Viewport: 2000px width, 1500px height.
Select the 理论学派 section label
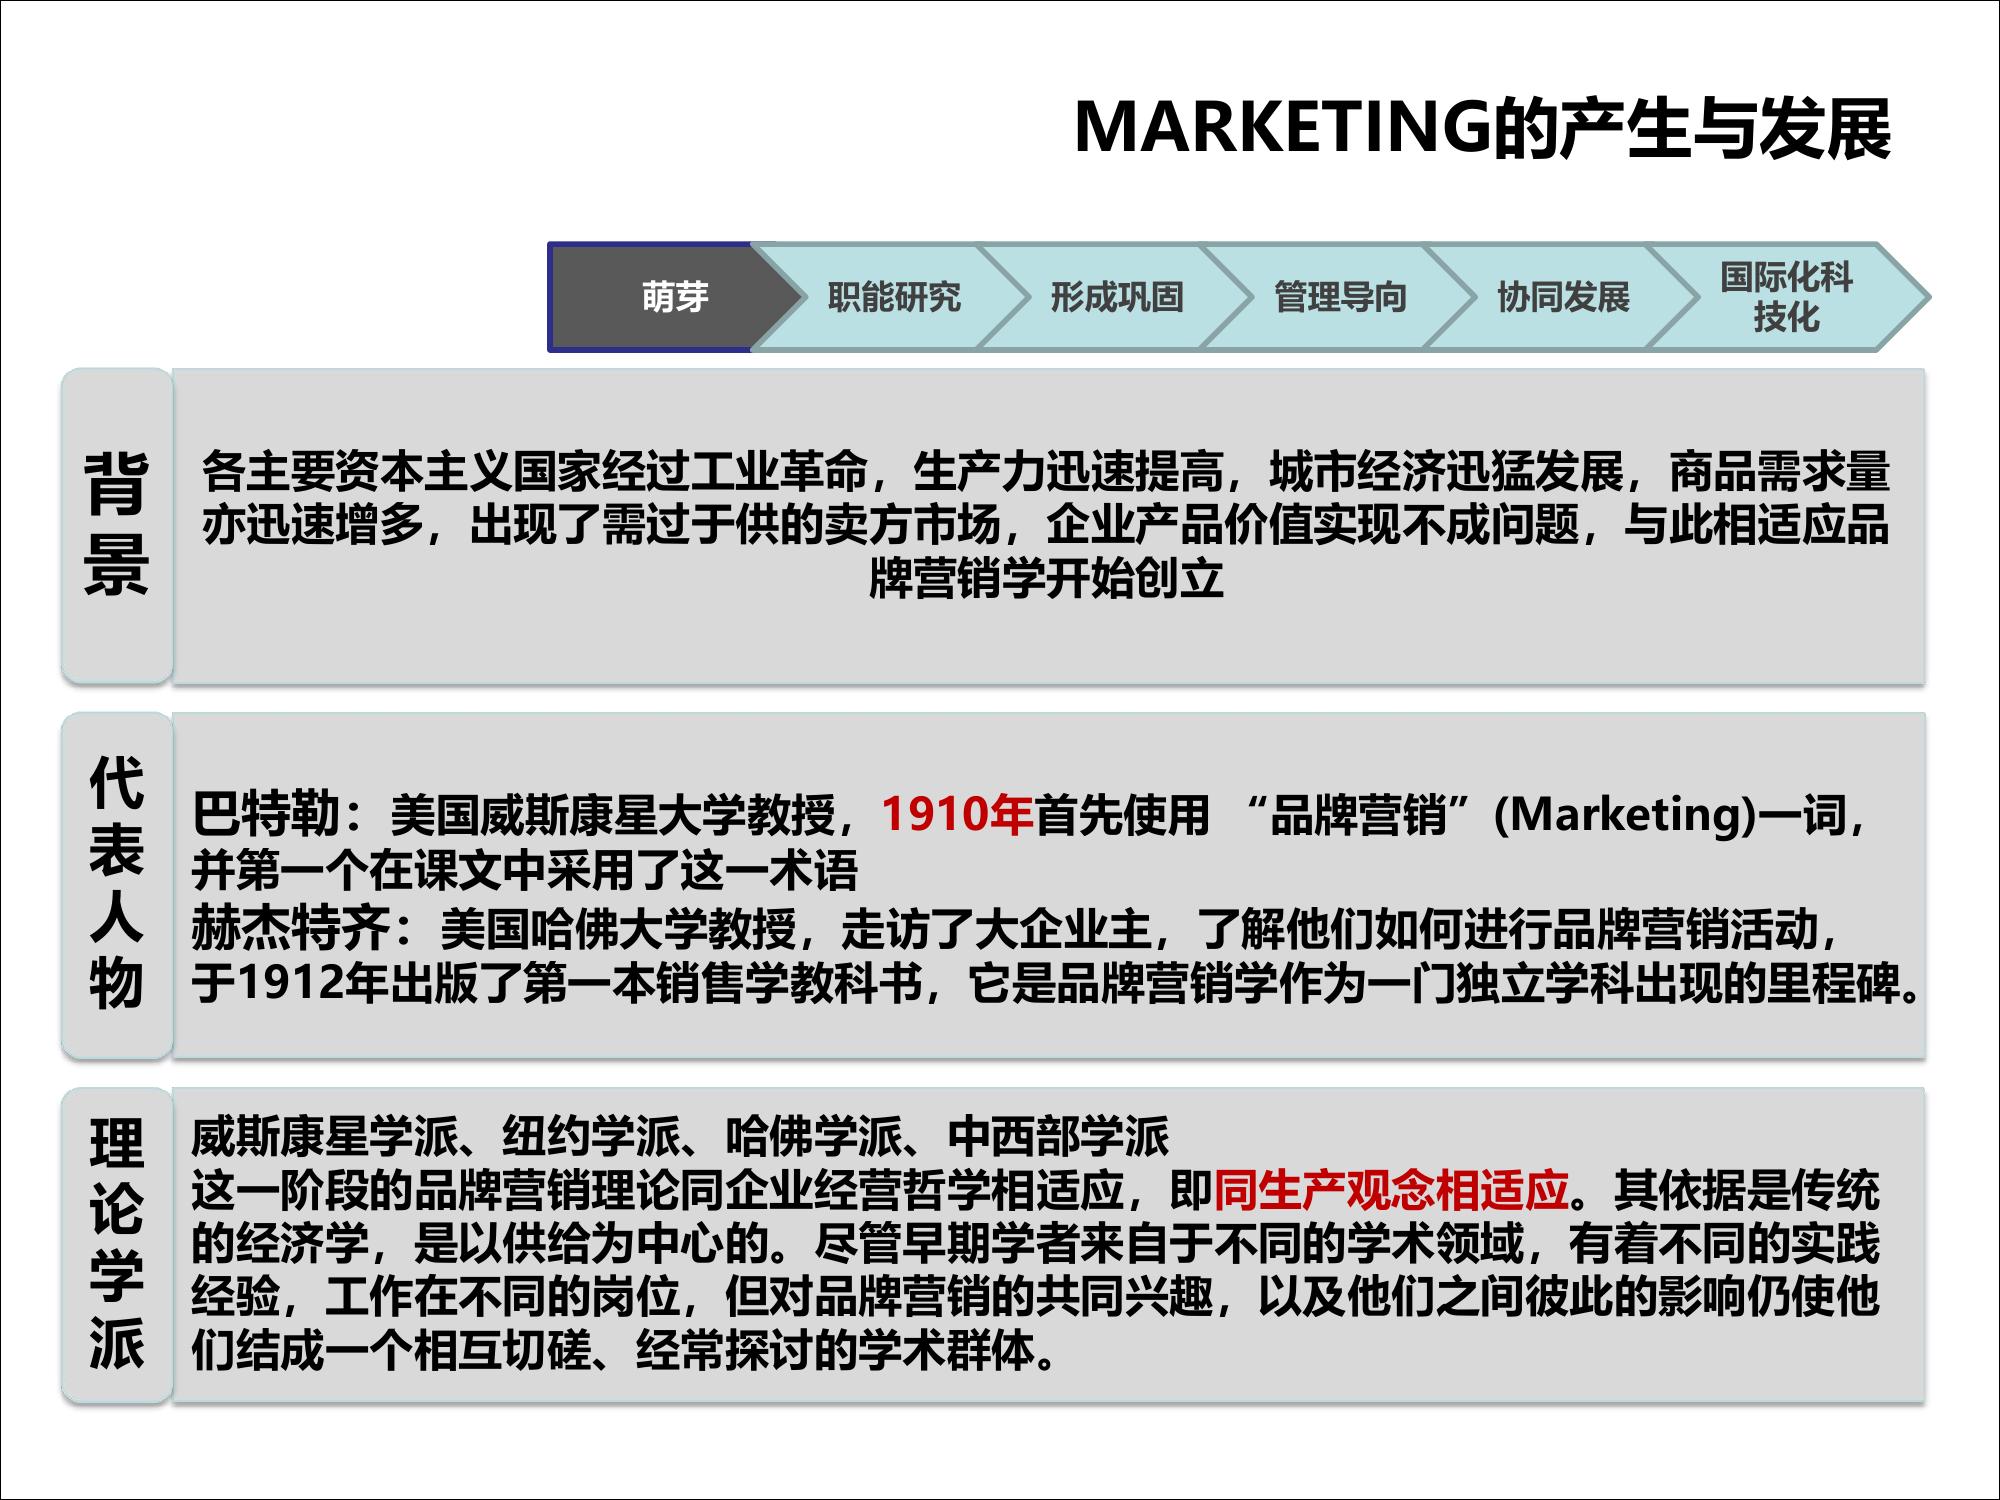click(117, 1244)
